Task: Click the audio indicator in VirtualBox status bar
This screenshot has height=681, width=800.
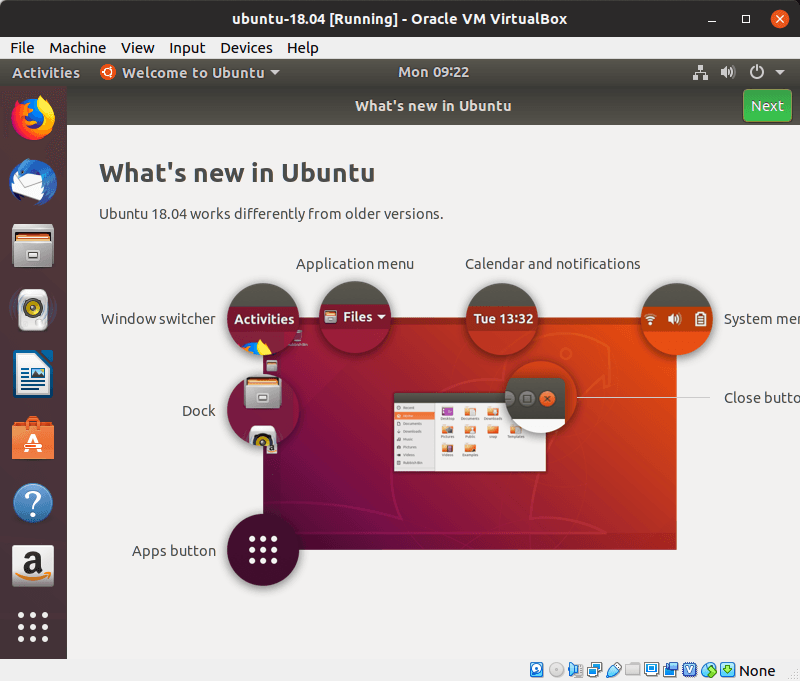Action: [575, 670]
